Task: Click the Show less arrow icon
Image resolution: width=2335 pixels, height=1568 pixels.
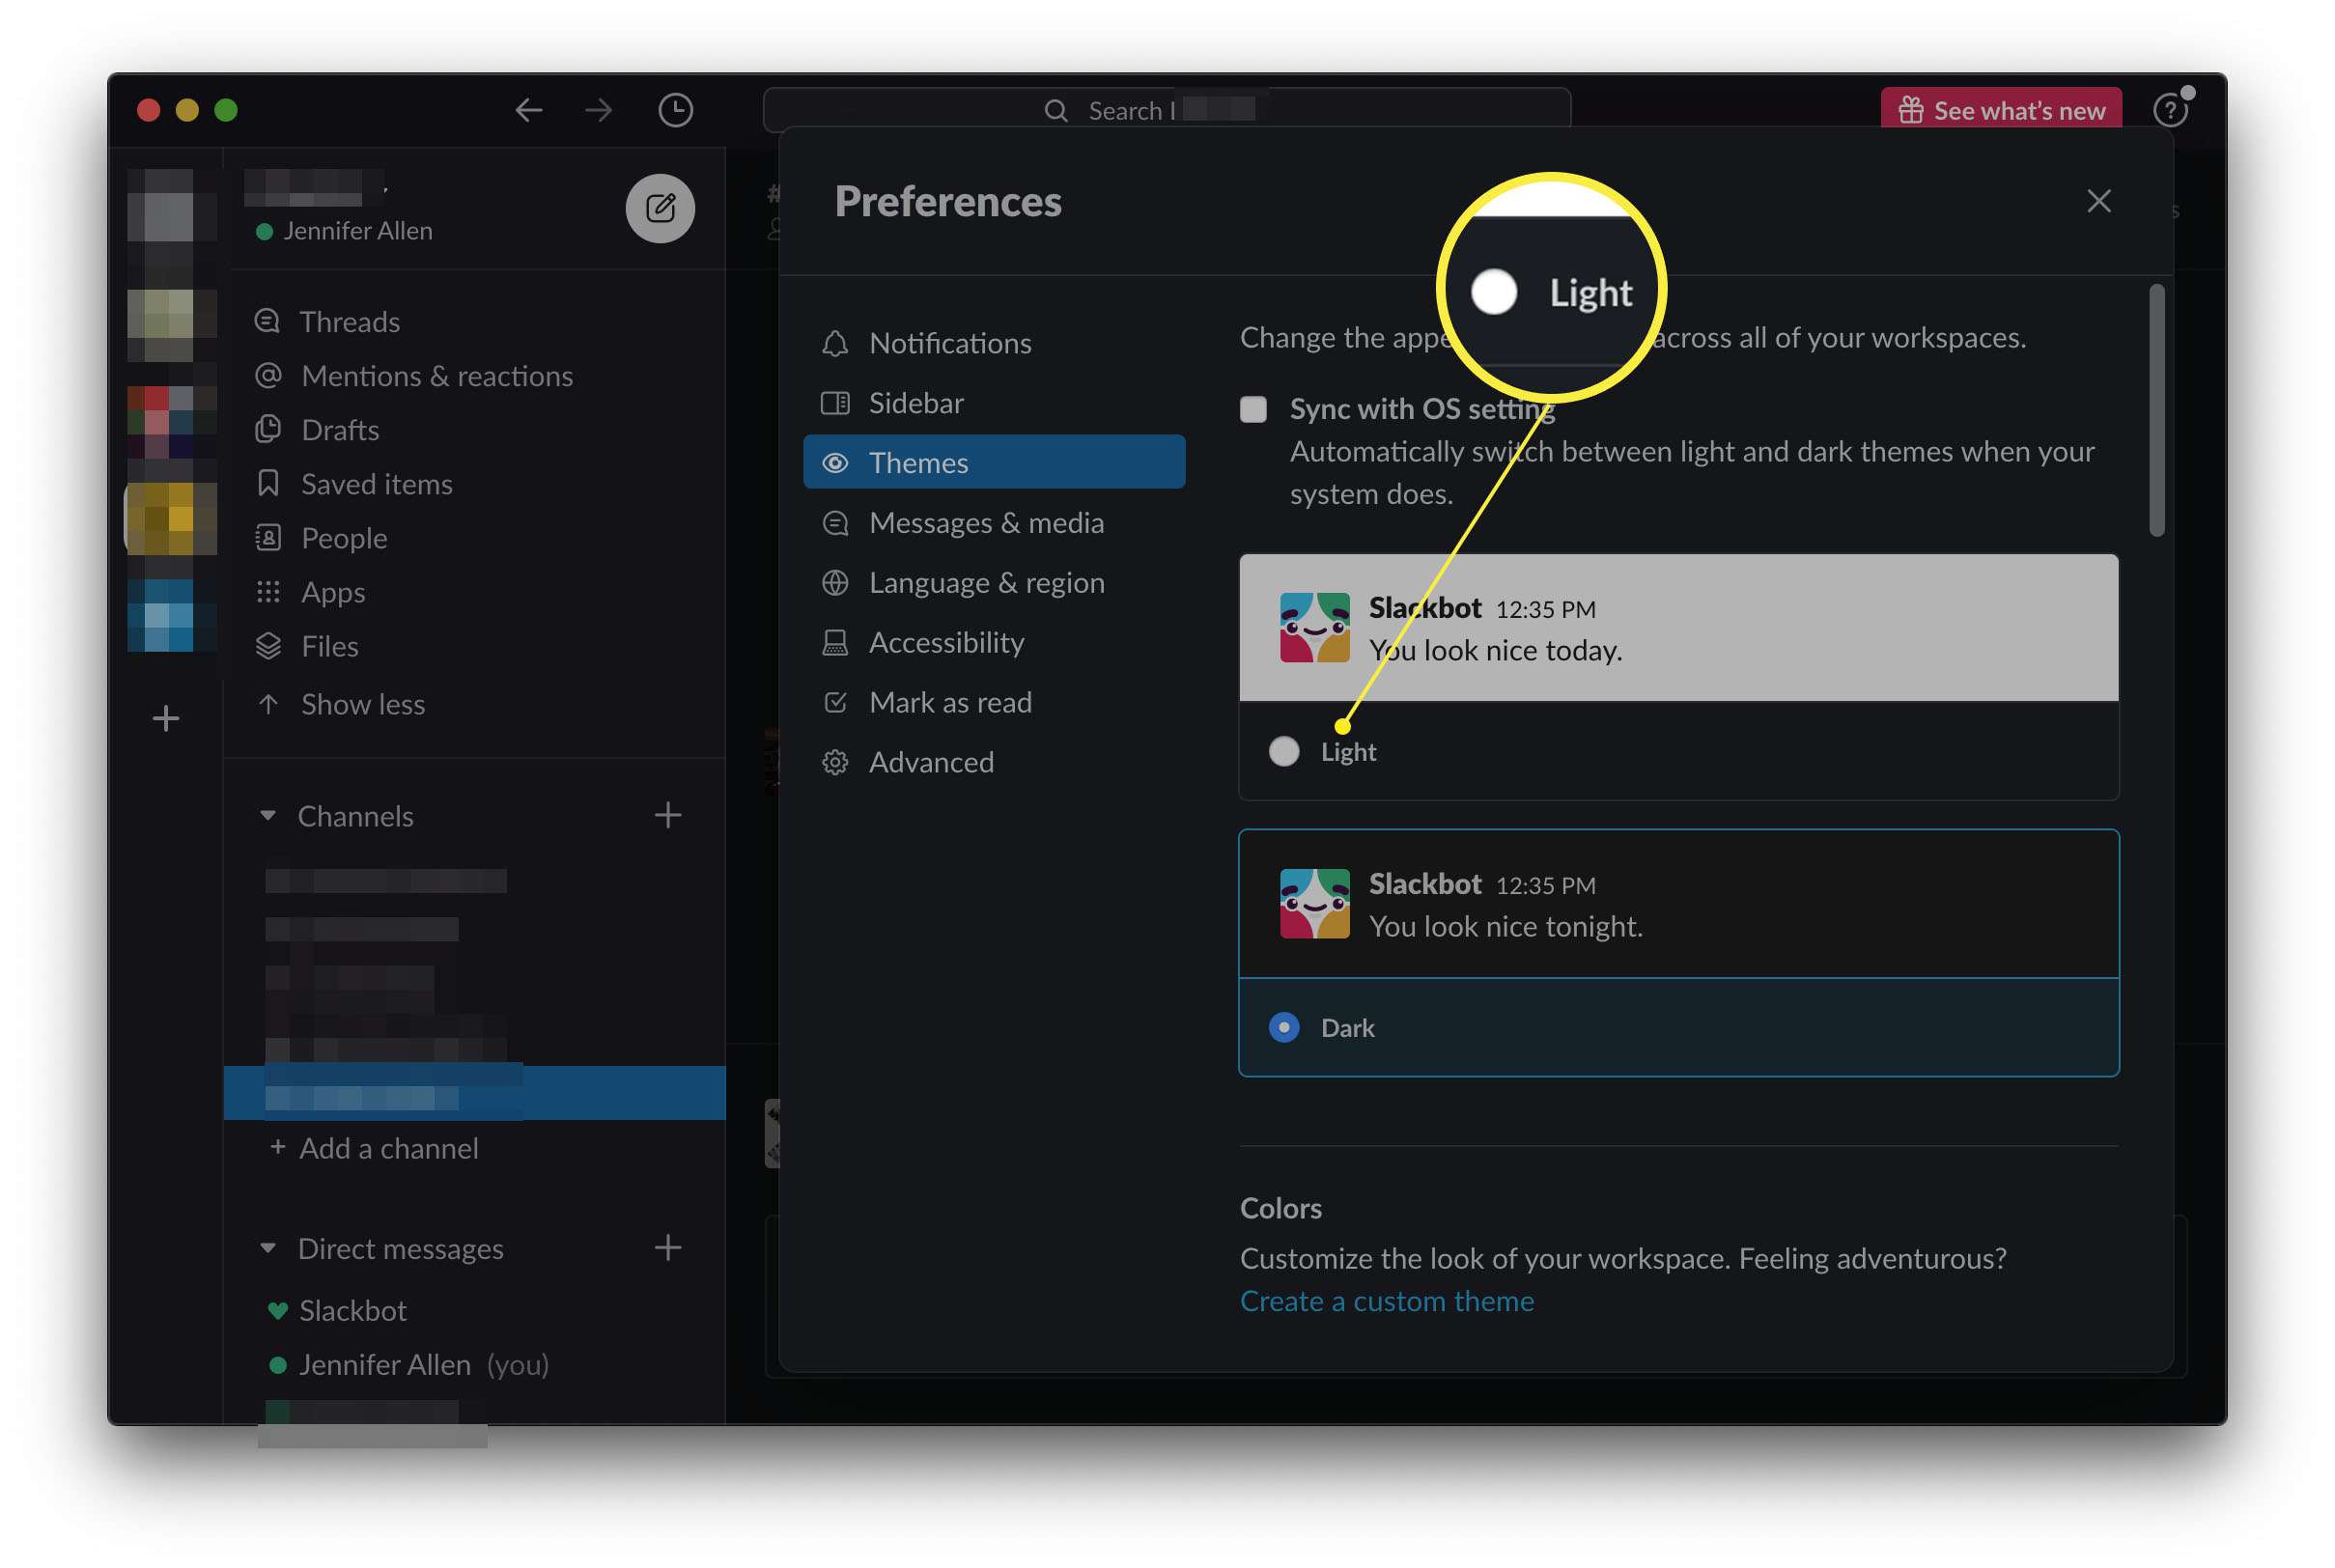Action: 267,704
